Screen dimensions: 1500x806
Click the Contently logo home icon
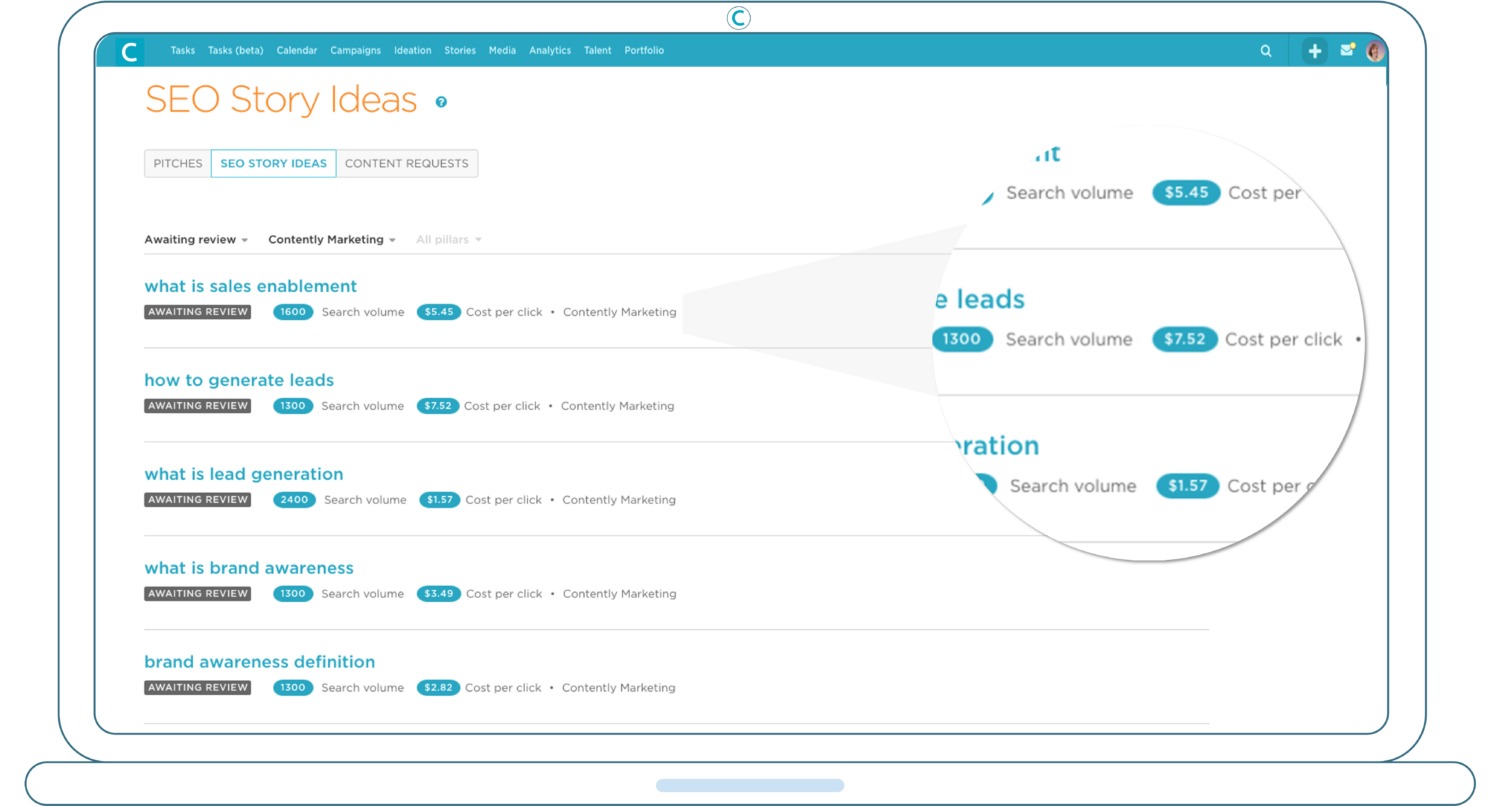tap(129, 51)
